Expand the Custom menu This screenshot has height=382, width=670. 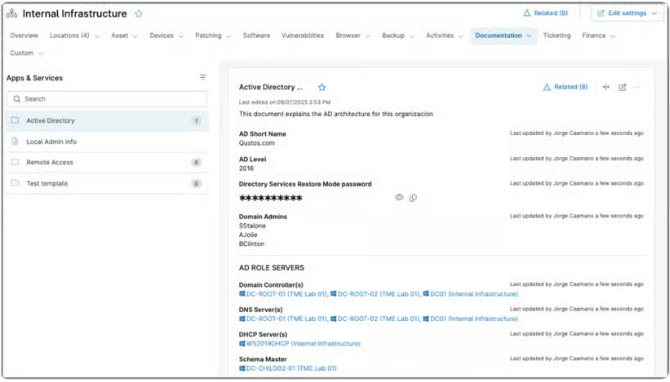click(x=41, y=53)
